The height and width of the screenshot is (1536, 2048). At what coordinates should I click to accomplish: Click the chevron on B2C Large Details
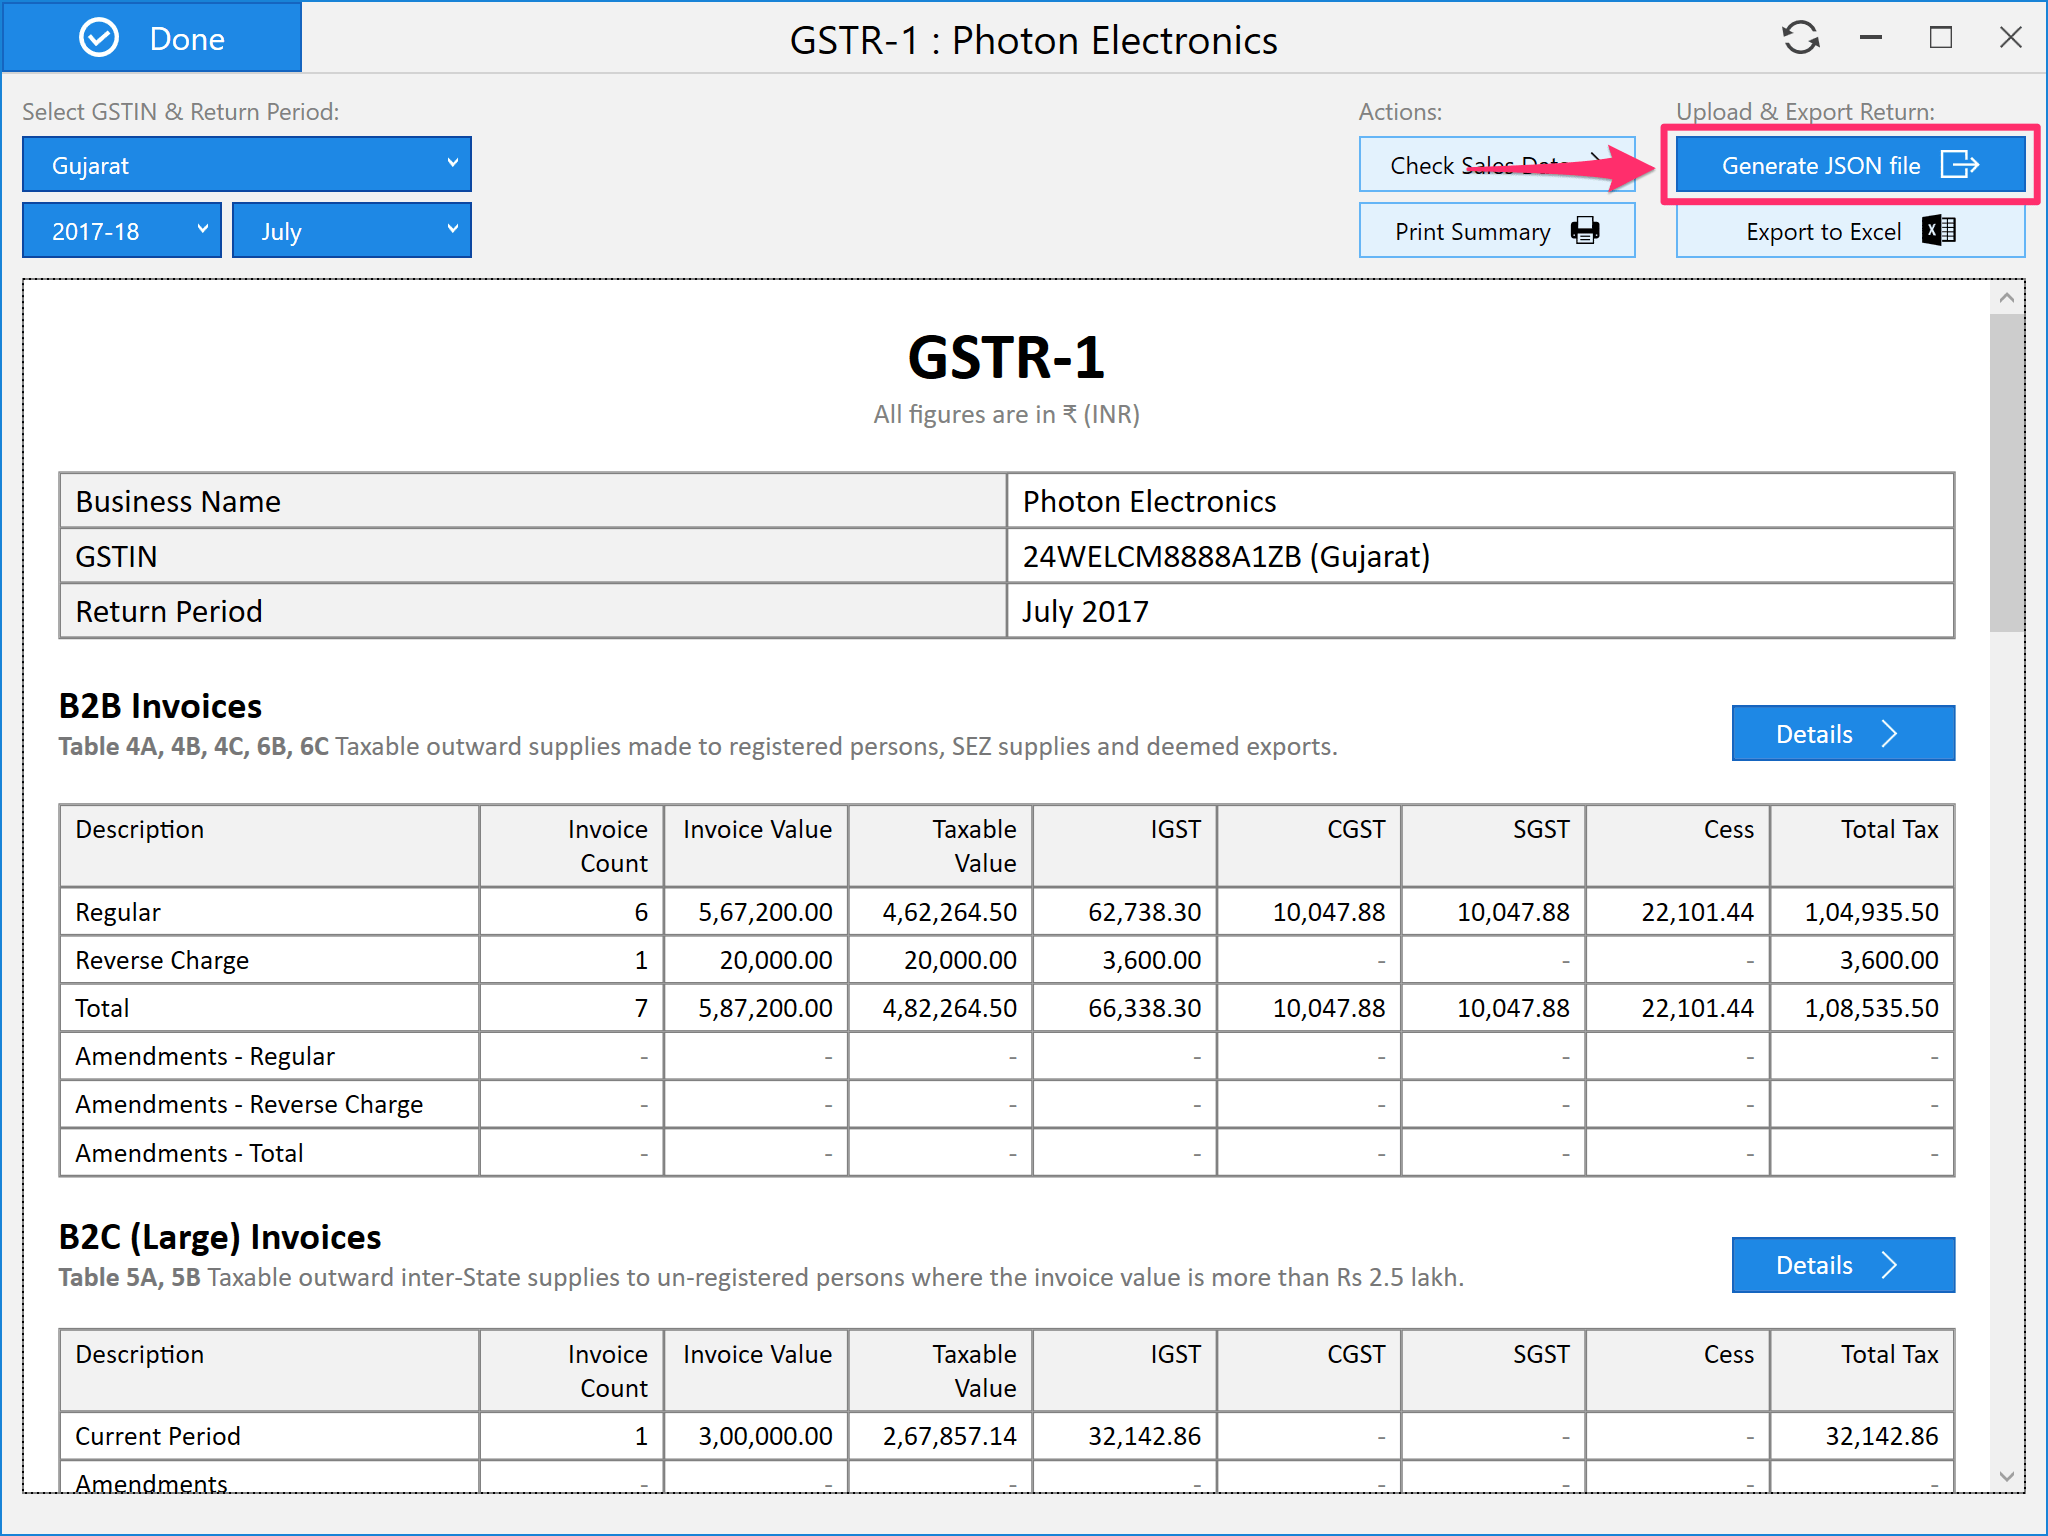click(x=1889, y=1265)
